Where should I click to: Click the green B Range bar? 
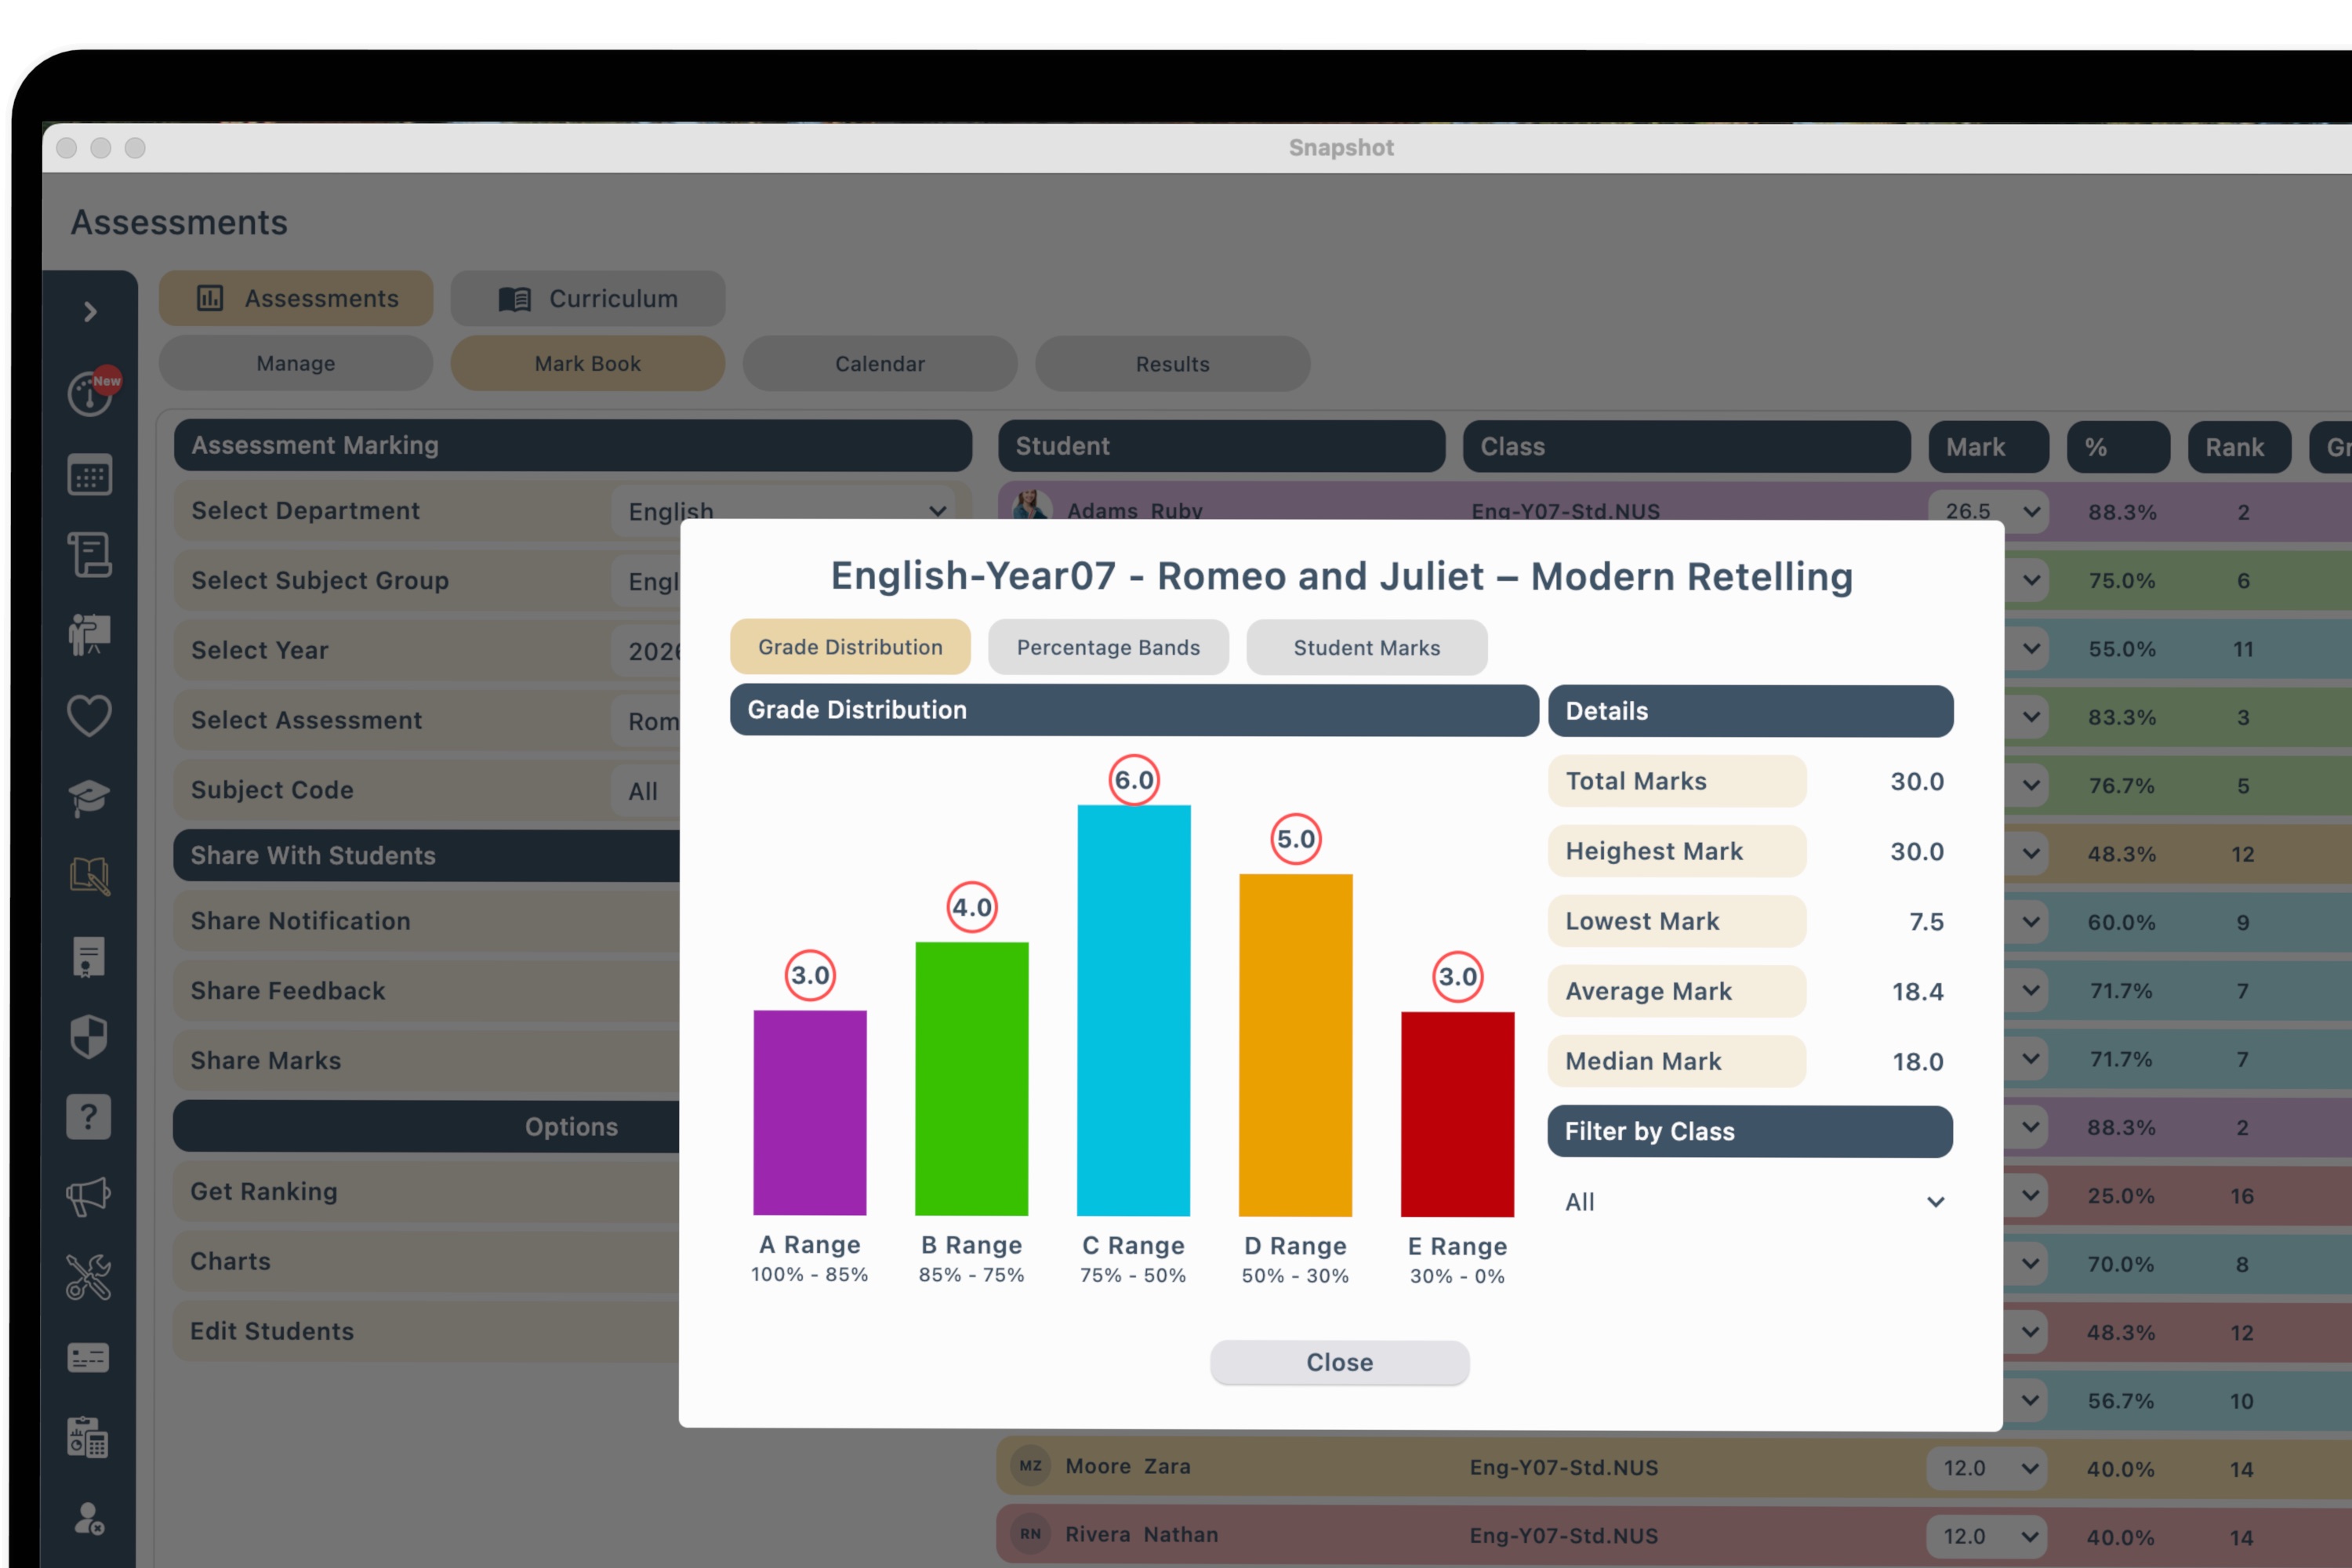pos(972,1079)
